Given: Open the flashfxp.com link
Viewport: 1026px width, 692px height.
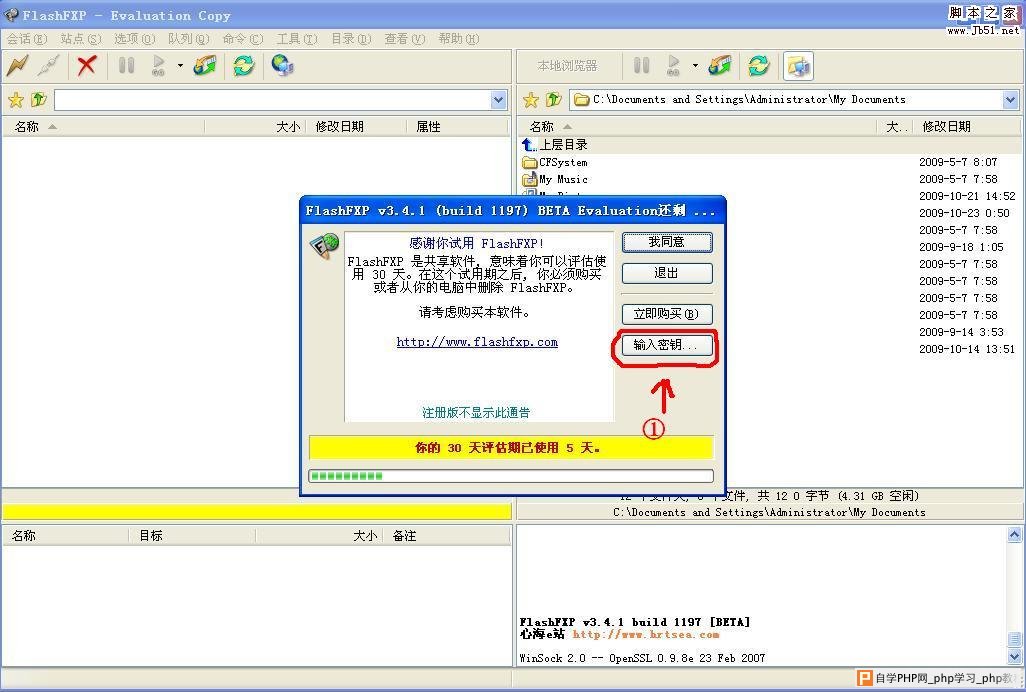Looking at the screenshot, I should click(x=477, y=341).
